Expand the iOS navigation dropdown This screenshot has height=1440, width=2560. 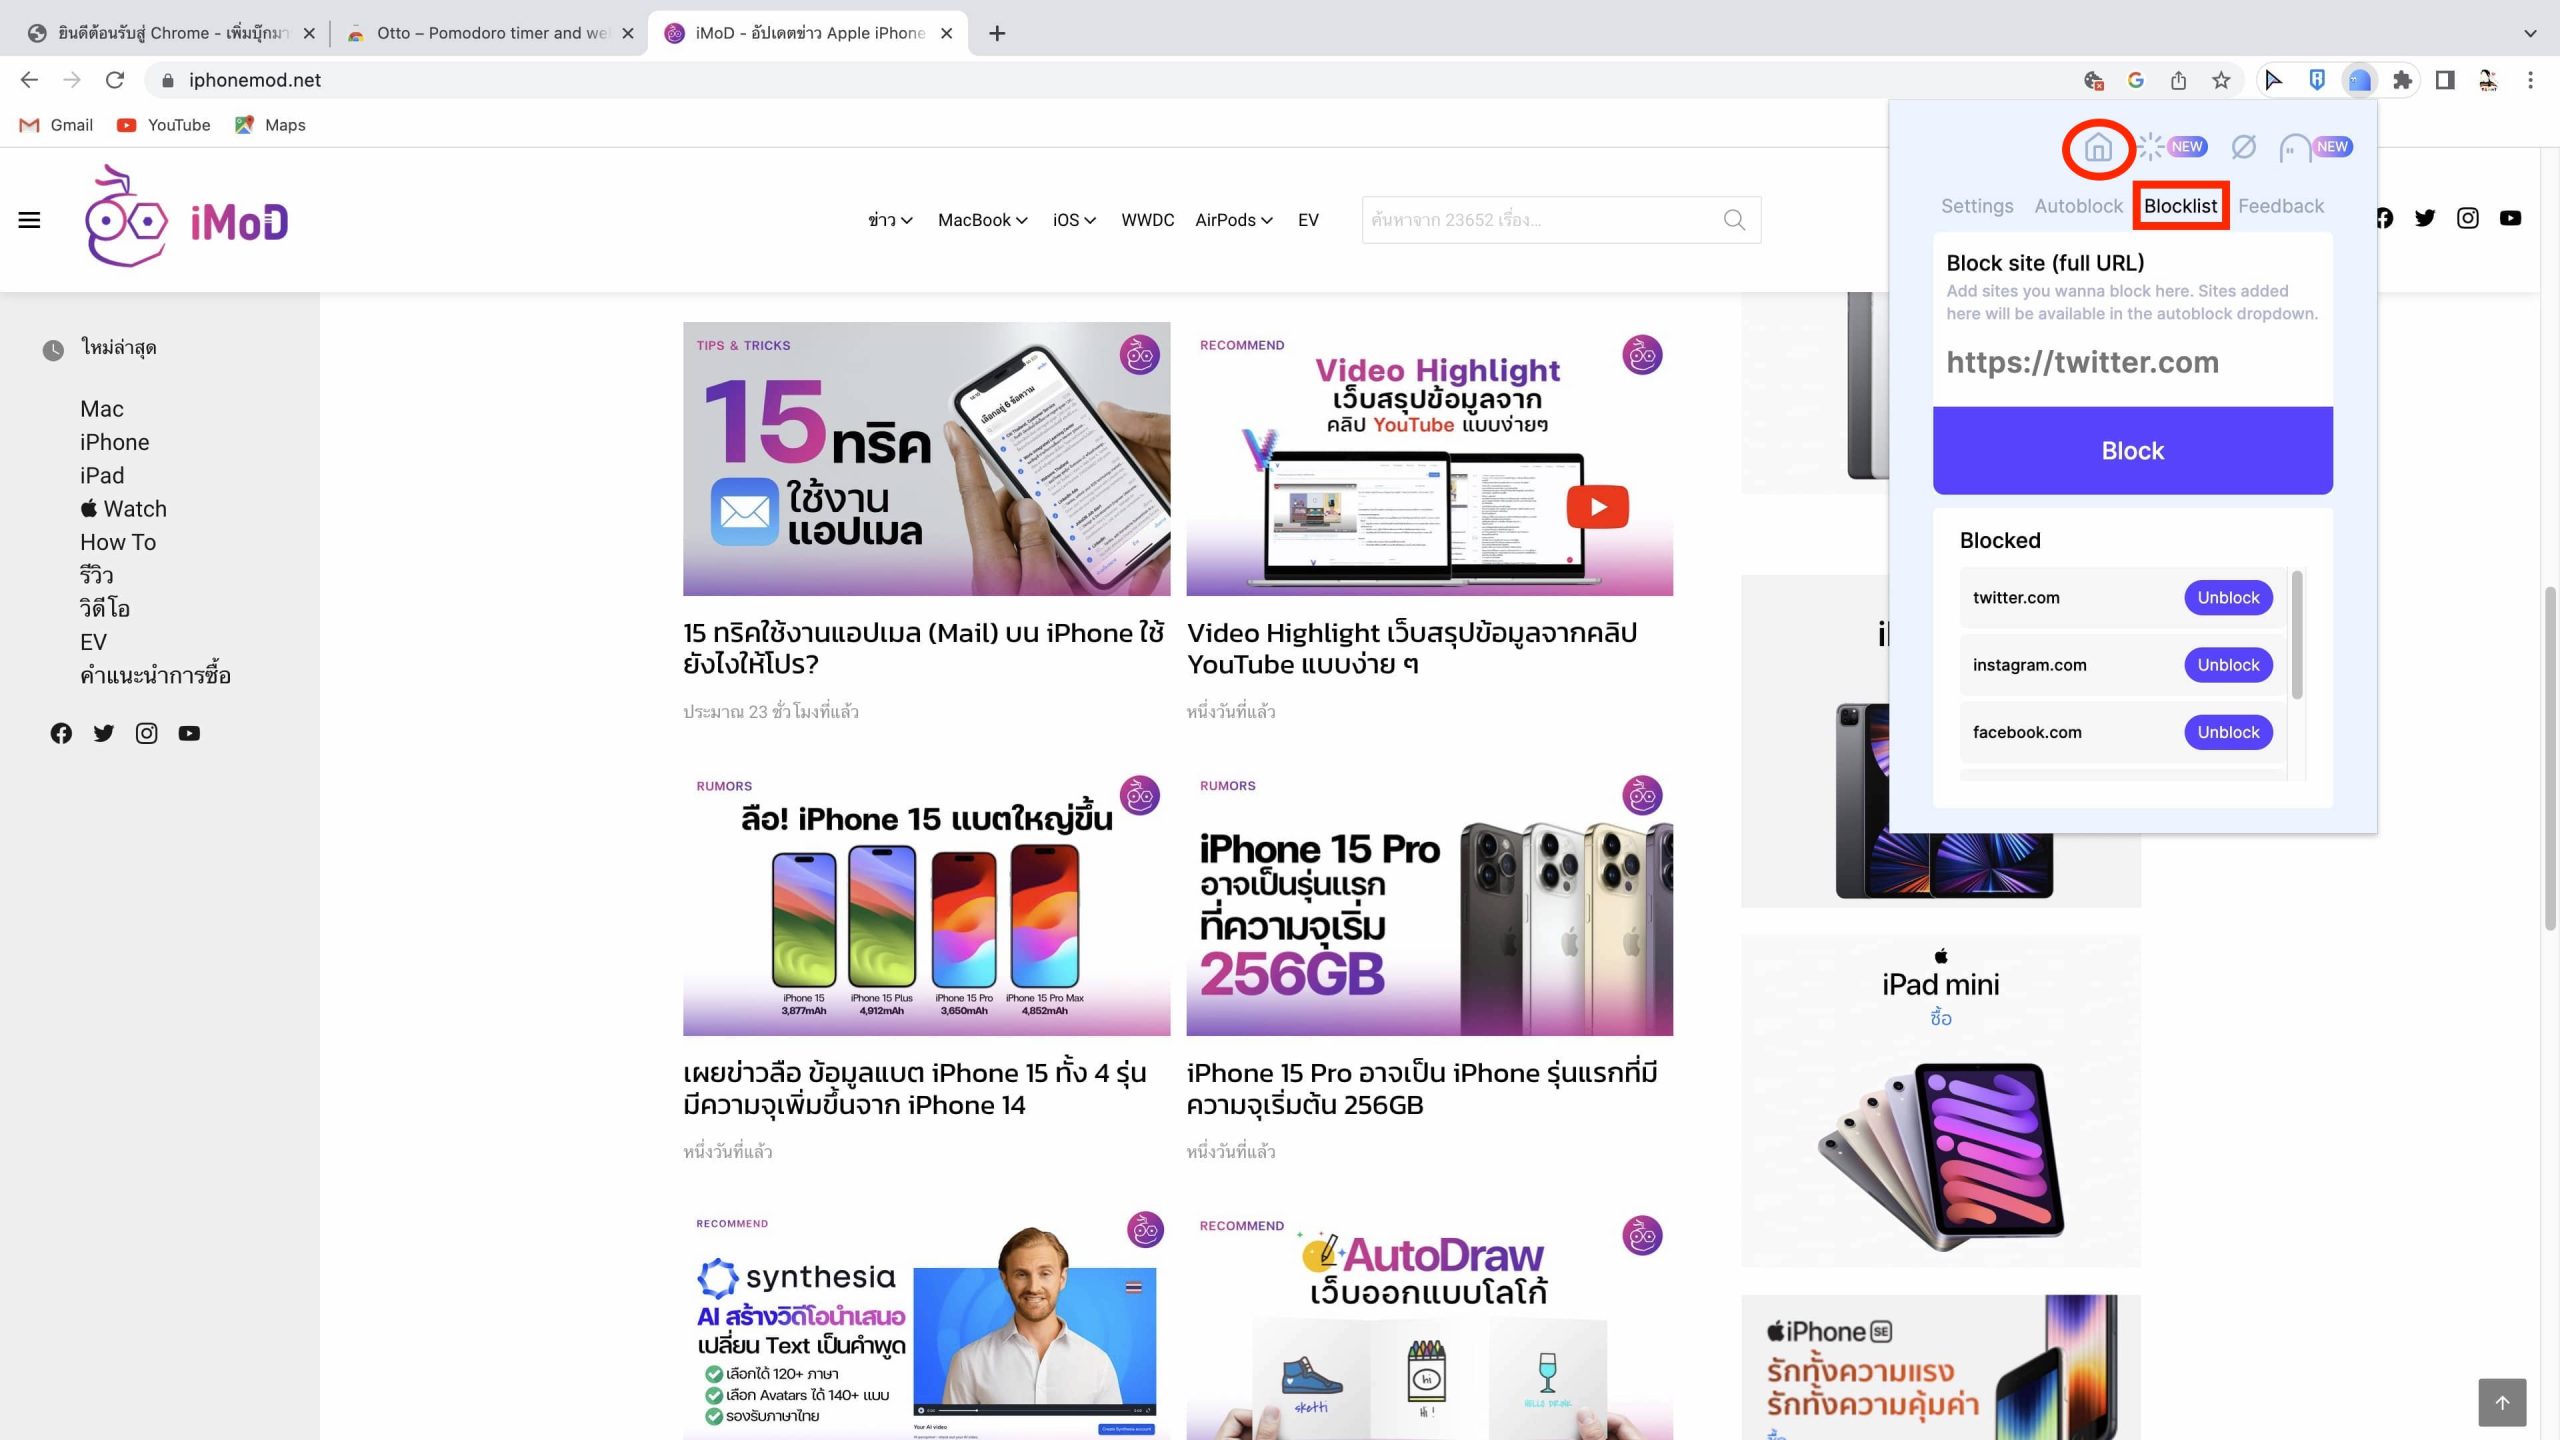1074,220
